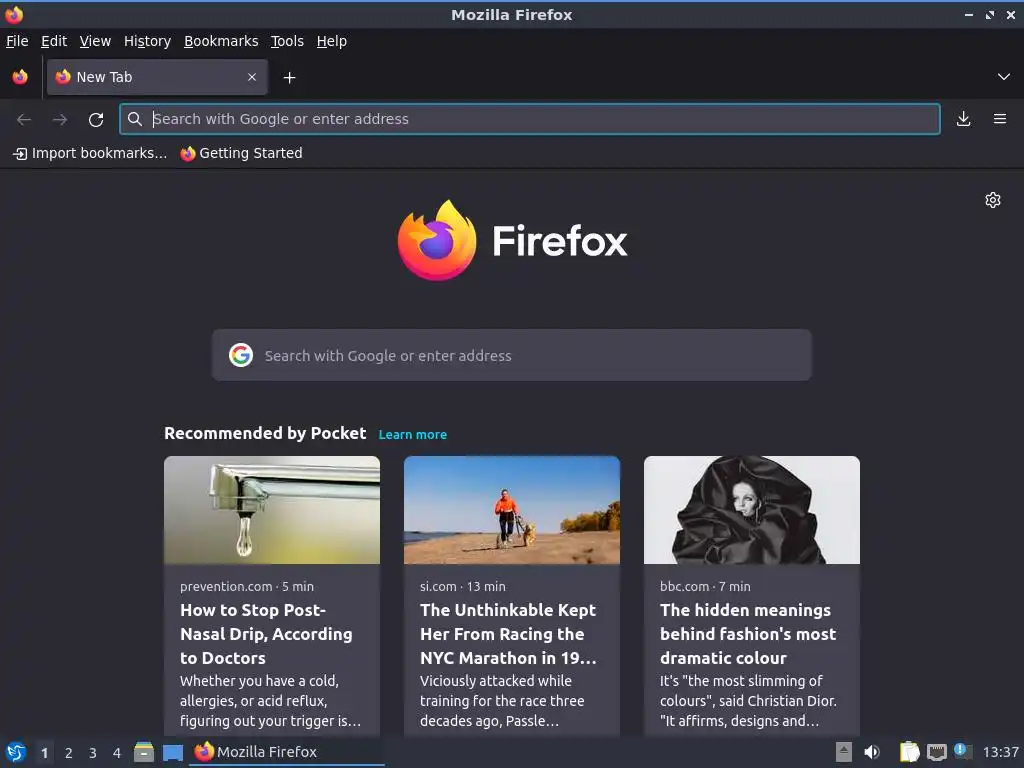Click bbc.com · 7 min source text

(705, 586)
